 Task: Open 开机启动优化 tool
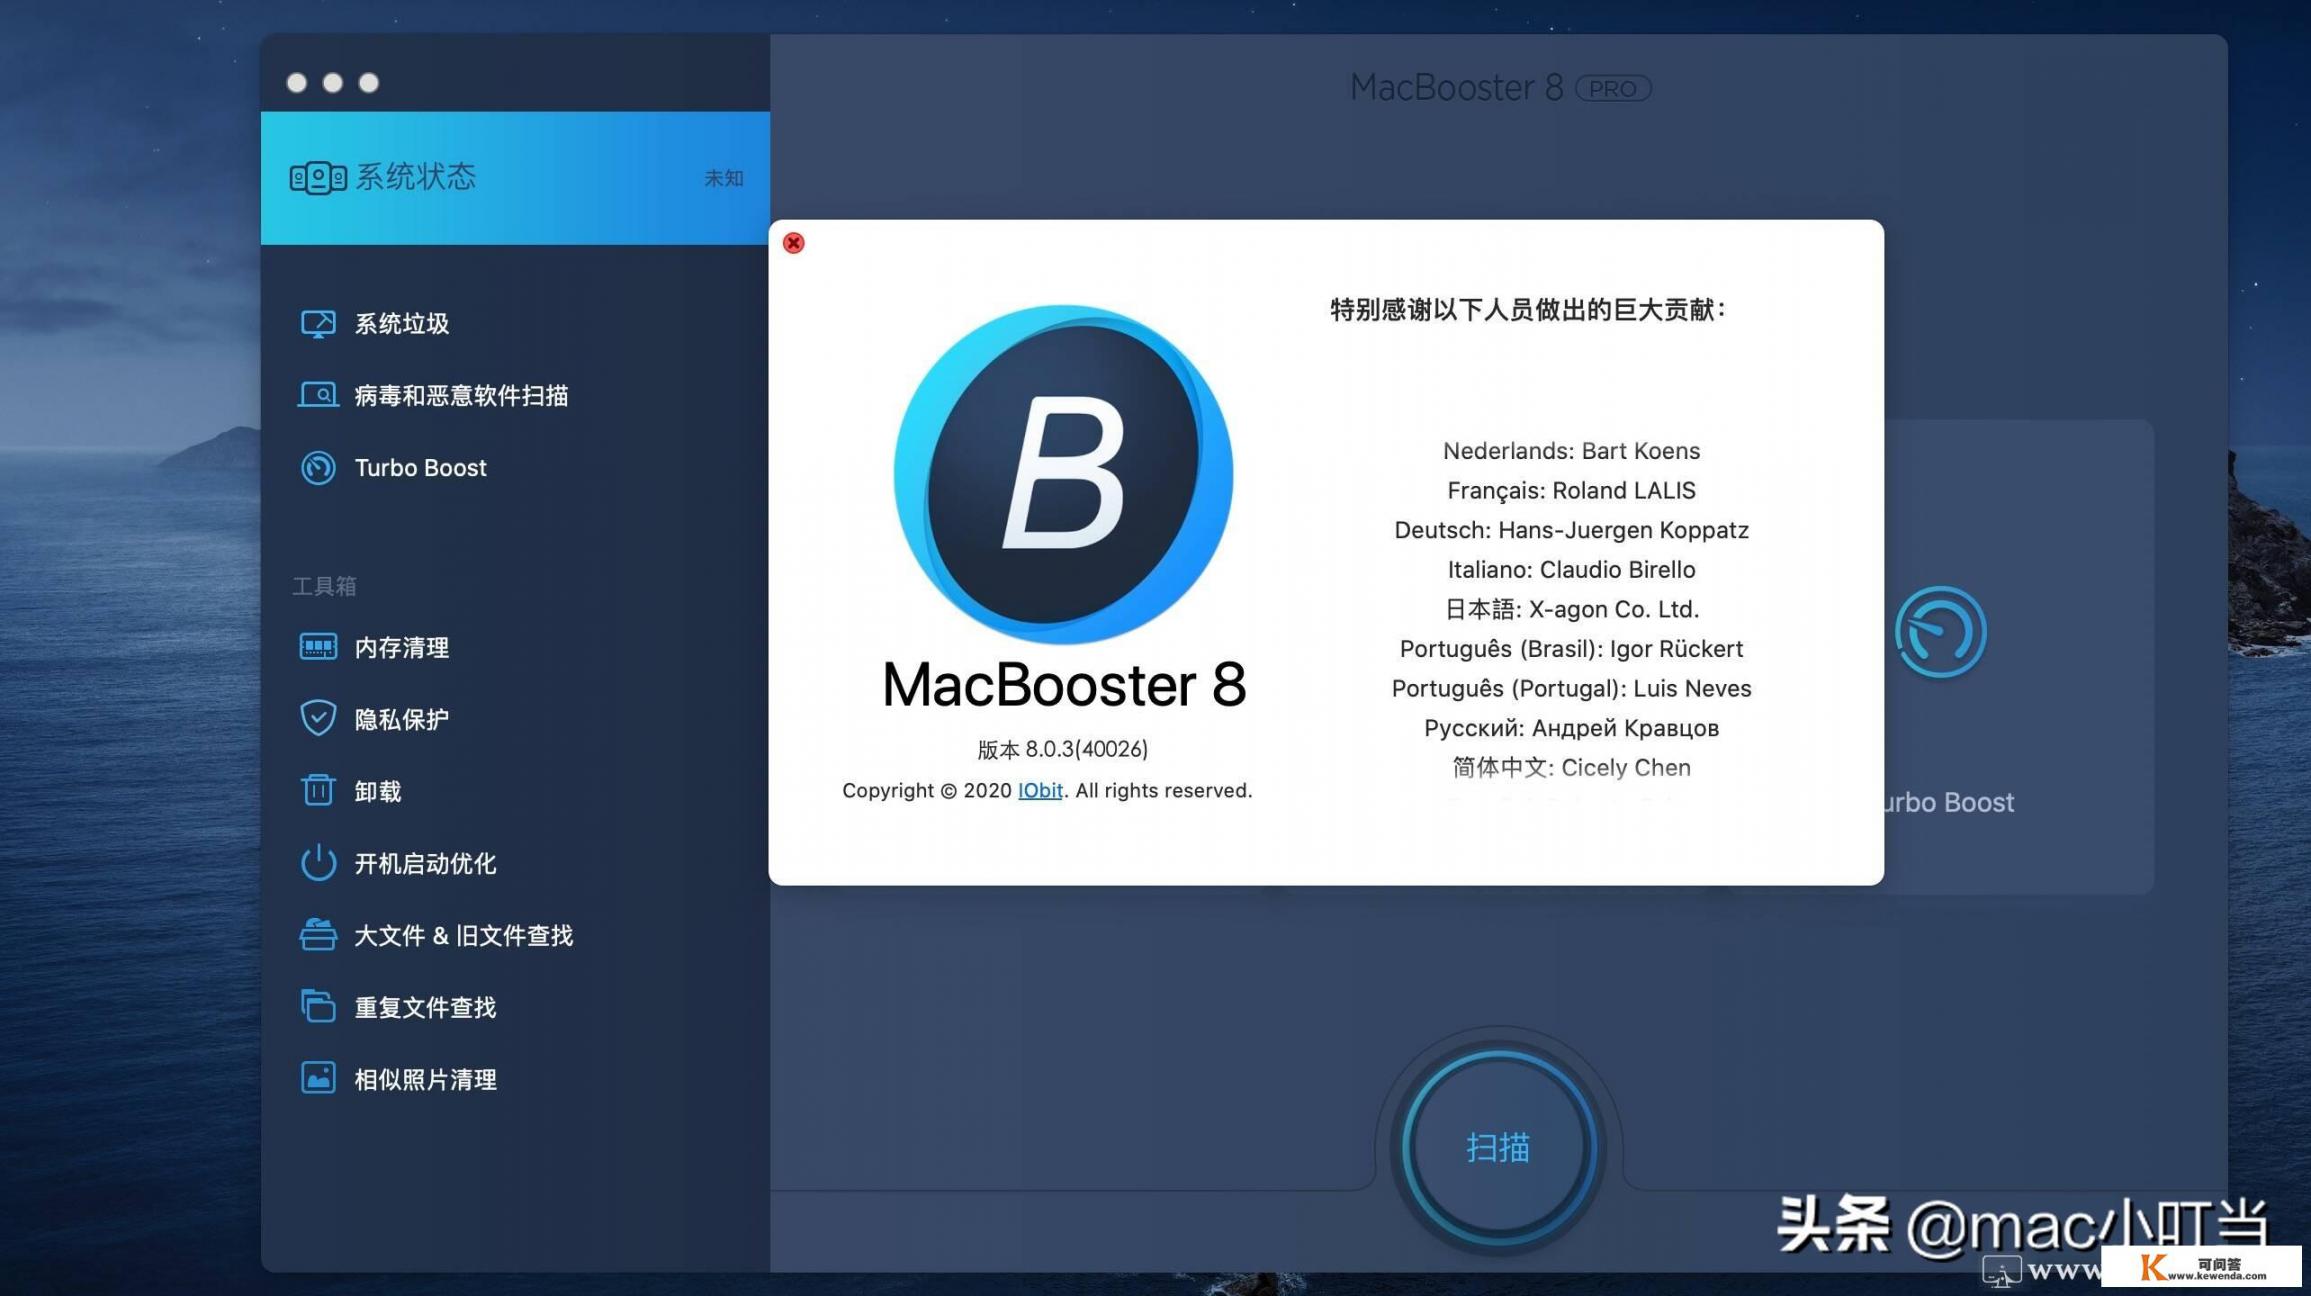[x=426, y=863]
